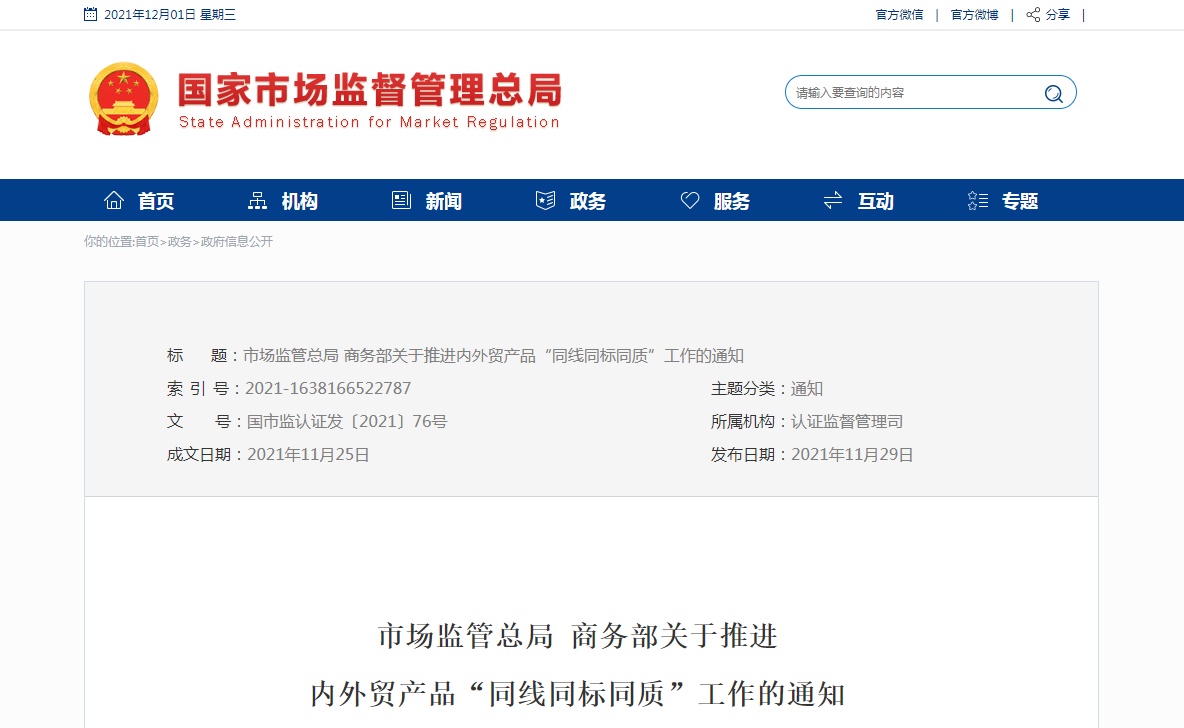The height and width of the screenshot is (728, 1184).
Task: Click 首页 in the breadcrumb trail
Action: (147, 242)
